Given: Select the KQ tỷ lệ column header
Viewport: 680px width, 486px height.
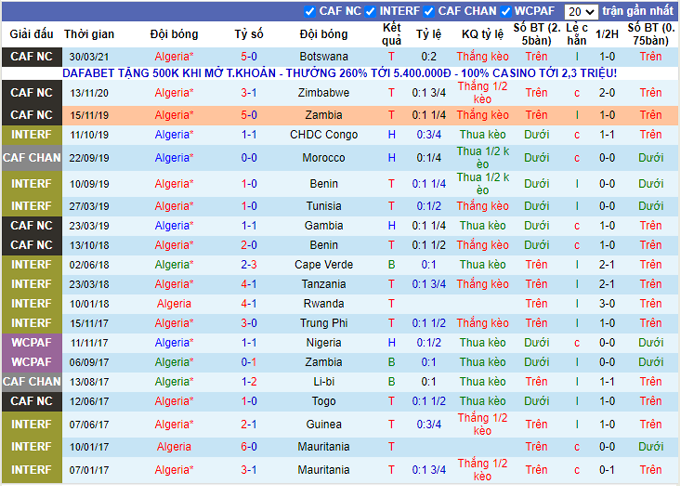Looking at the screenshot, I should pos(484,33).
